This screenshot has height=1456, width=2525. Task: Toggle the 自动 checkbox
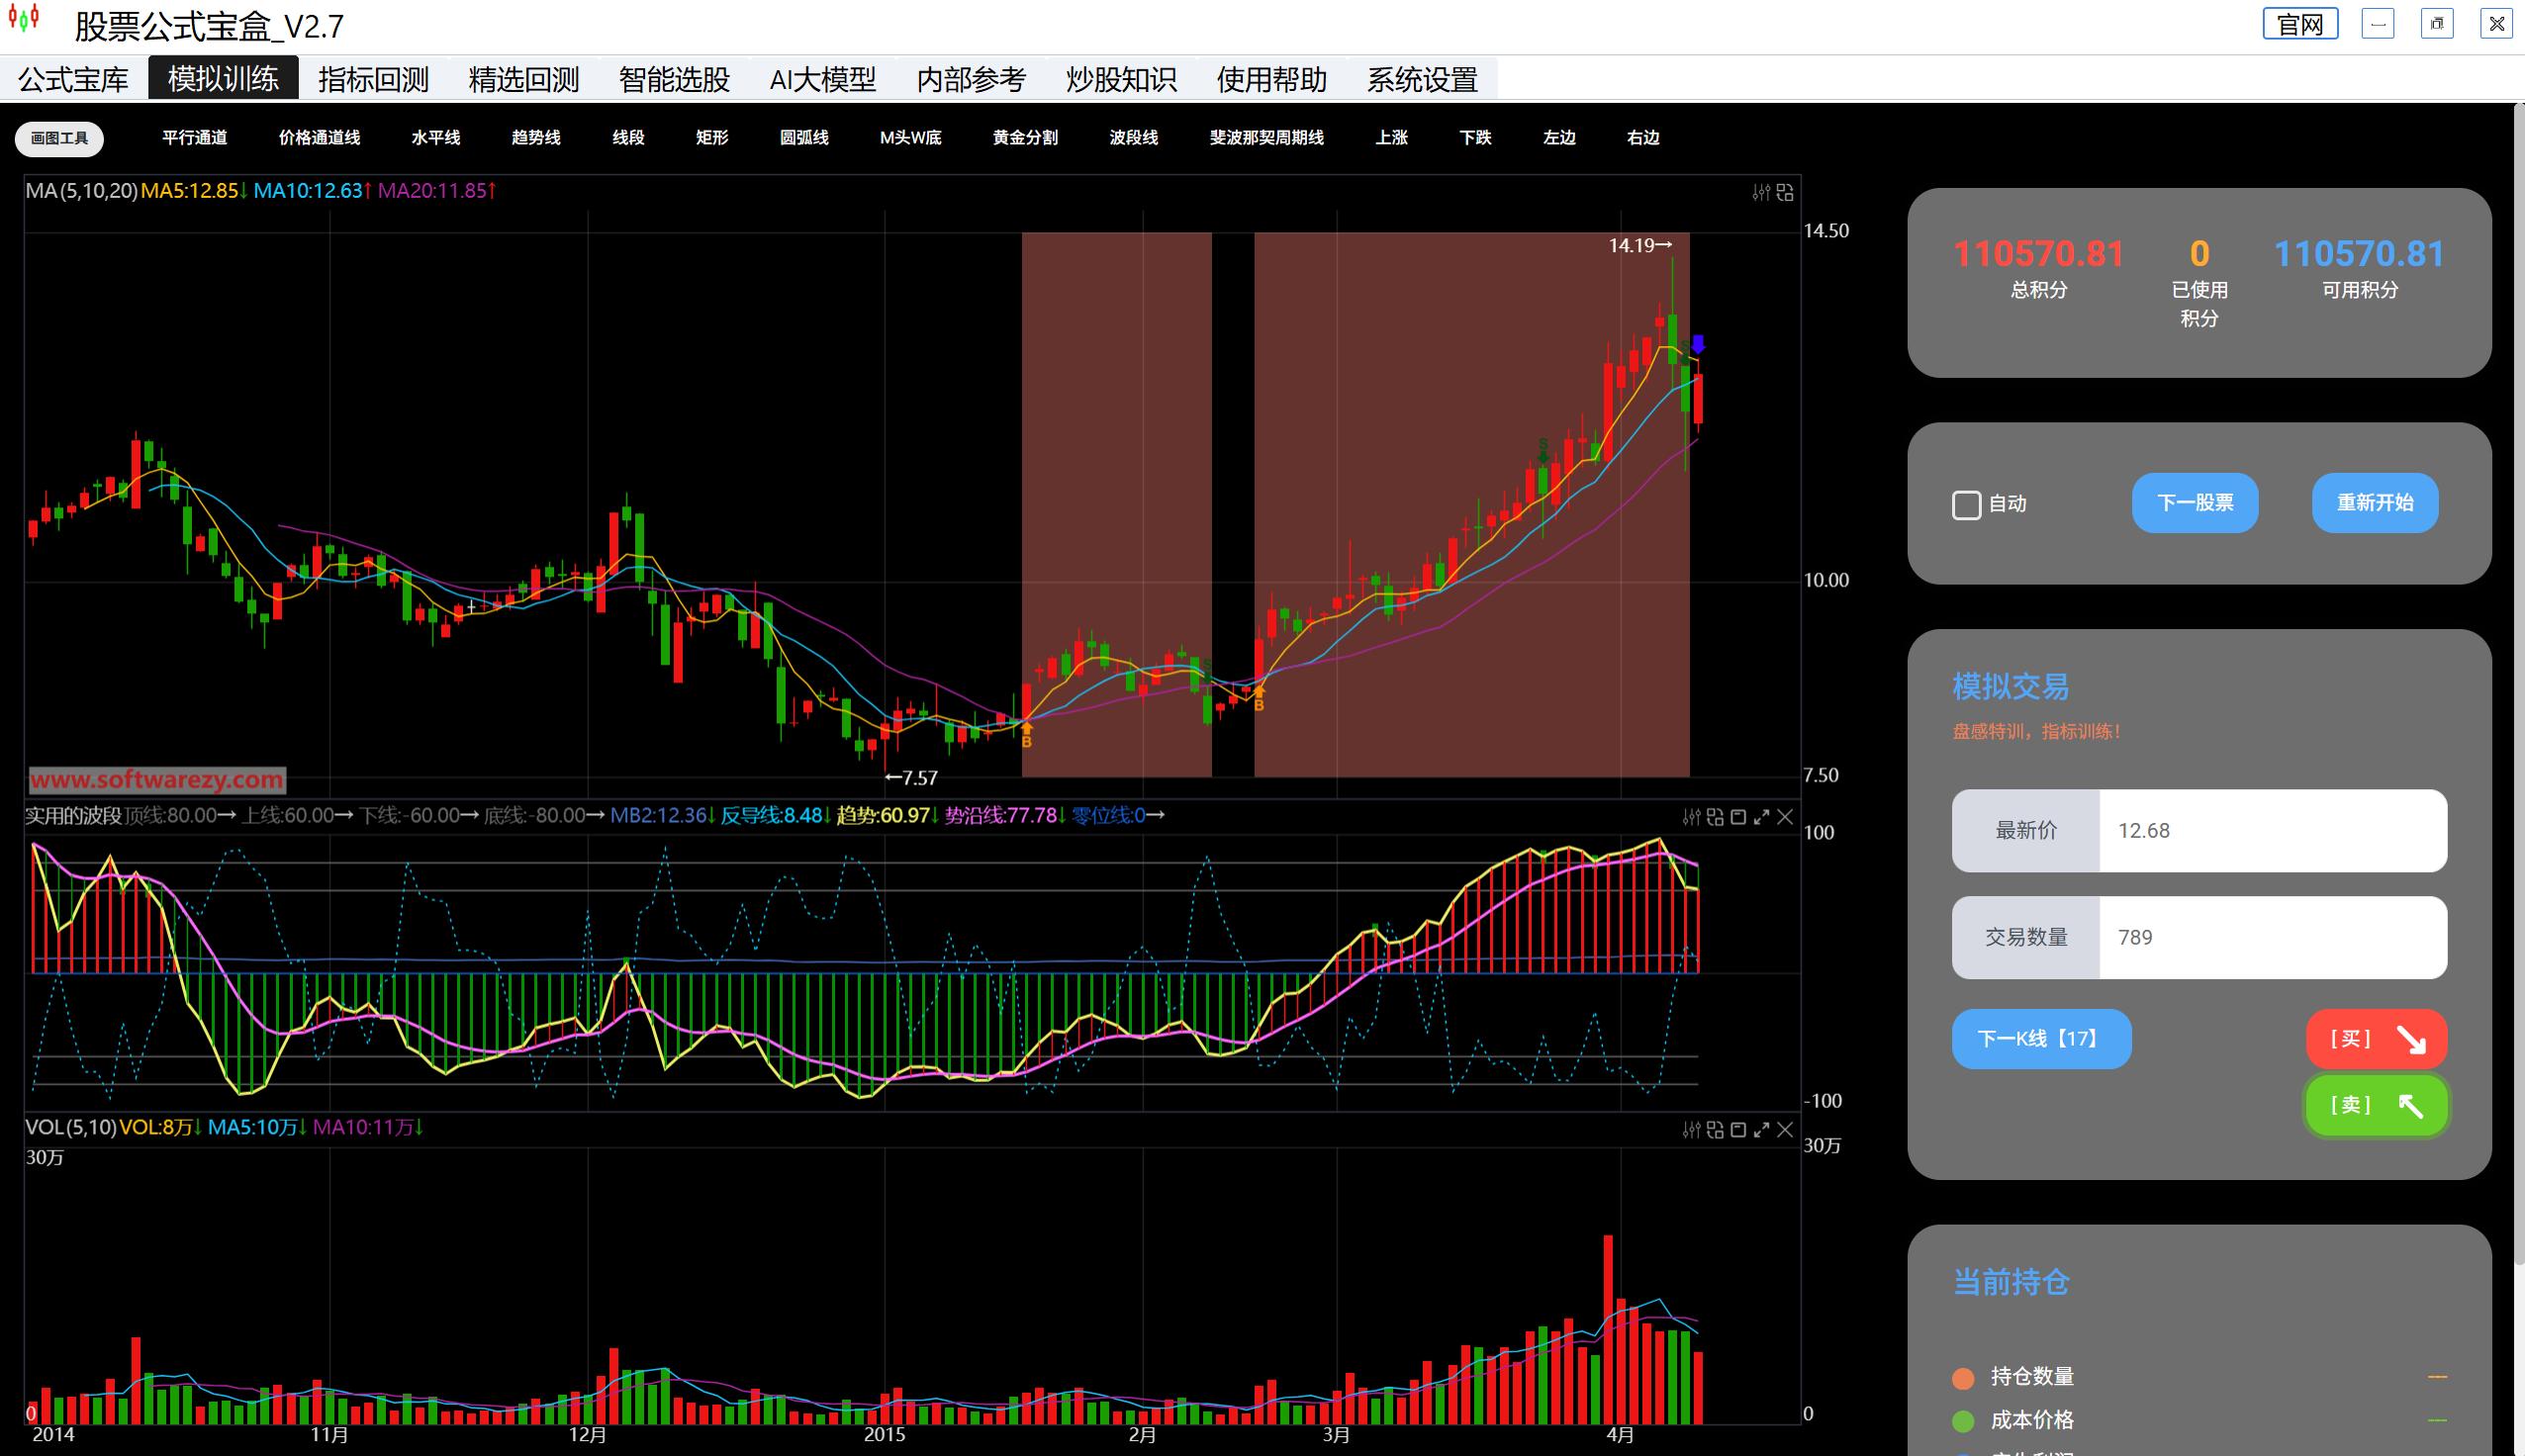click(x=1966, y=504)
